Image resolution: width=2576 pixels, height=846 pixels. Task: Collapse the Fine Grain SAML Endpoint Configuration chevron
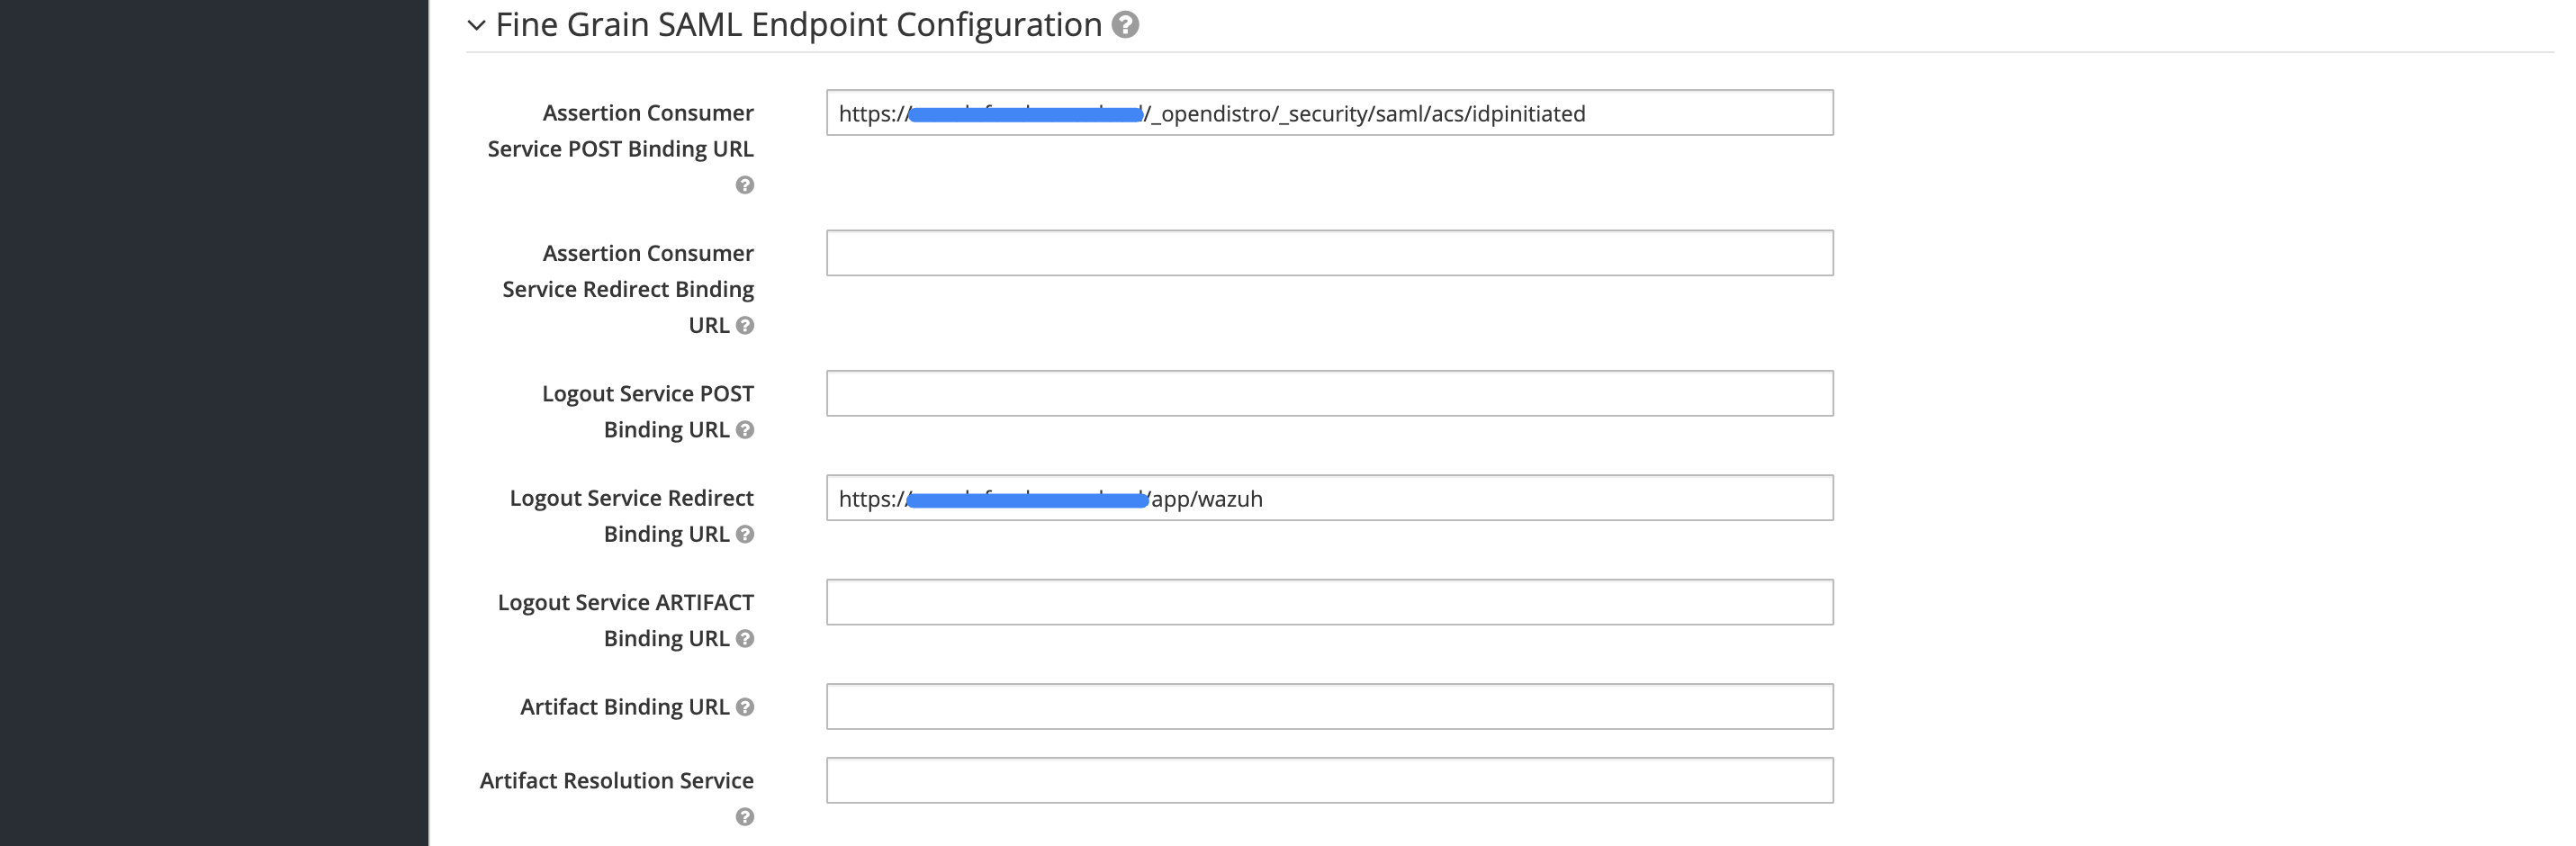click(476, 26)
